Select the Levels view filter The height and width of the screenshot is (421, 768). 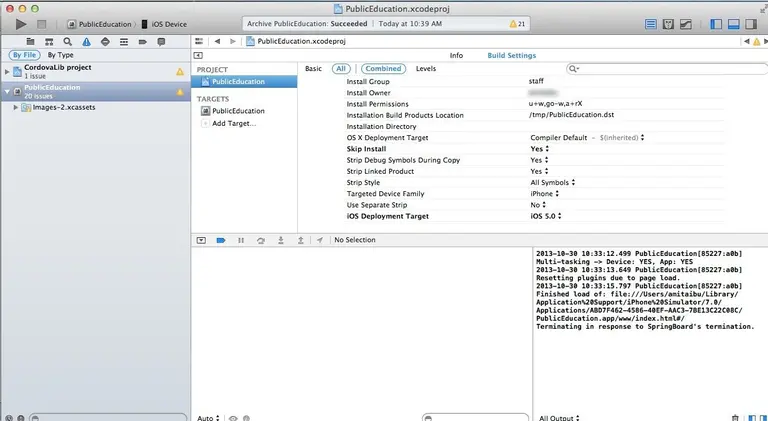[x=426, y=69]
